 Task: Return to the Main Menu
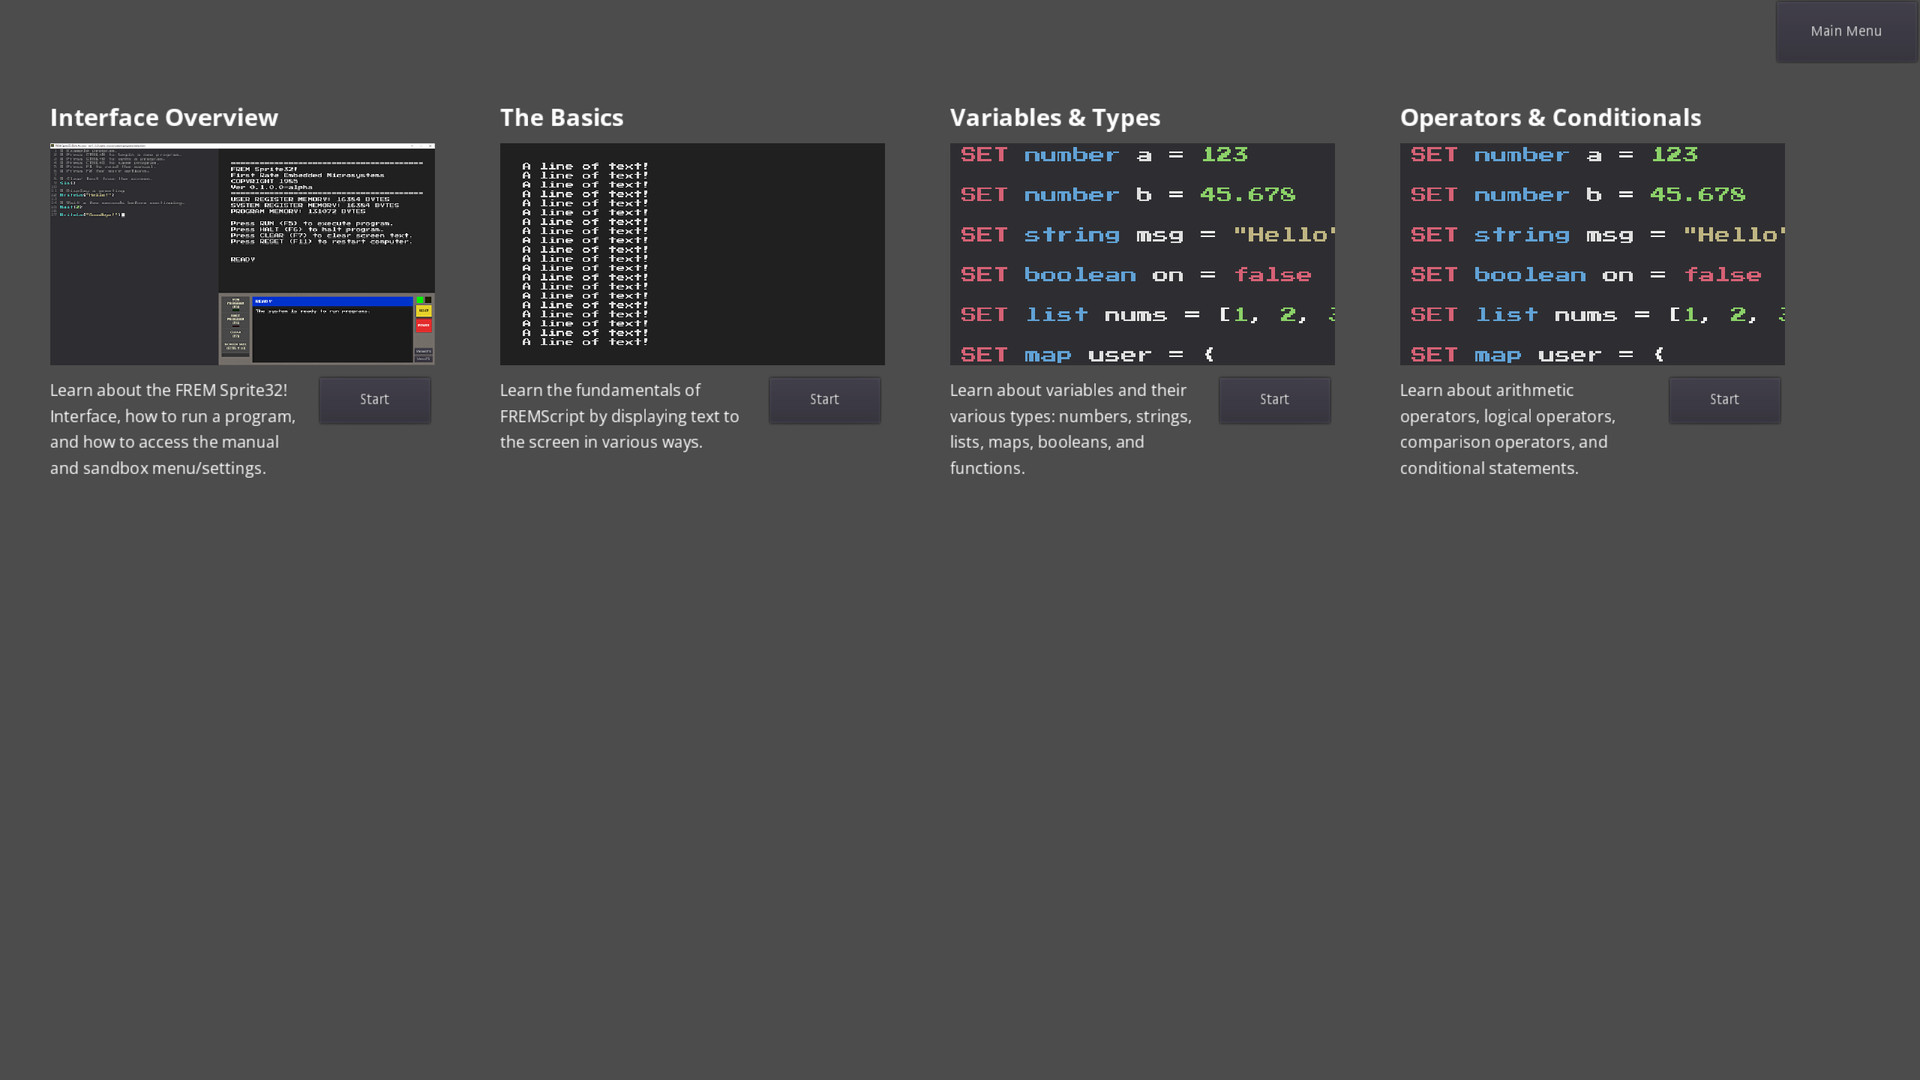coord(1846,32)
